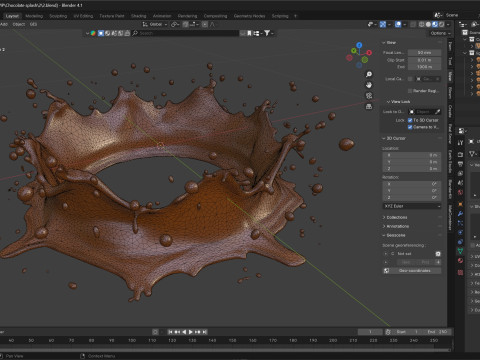Toggle viewport gizmos button

(x=383, y=24)
